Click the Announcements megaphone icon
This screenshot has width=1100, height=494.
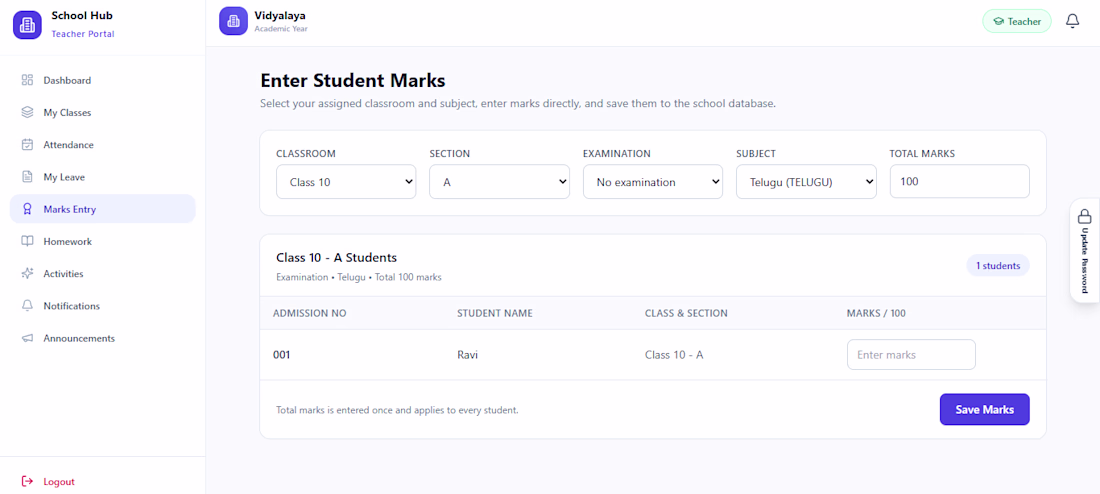(x=27, y=338)
